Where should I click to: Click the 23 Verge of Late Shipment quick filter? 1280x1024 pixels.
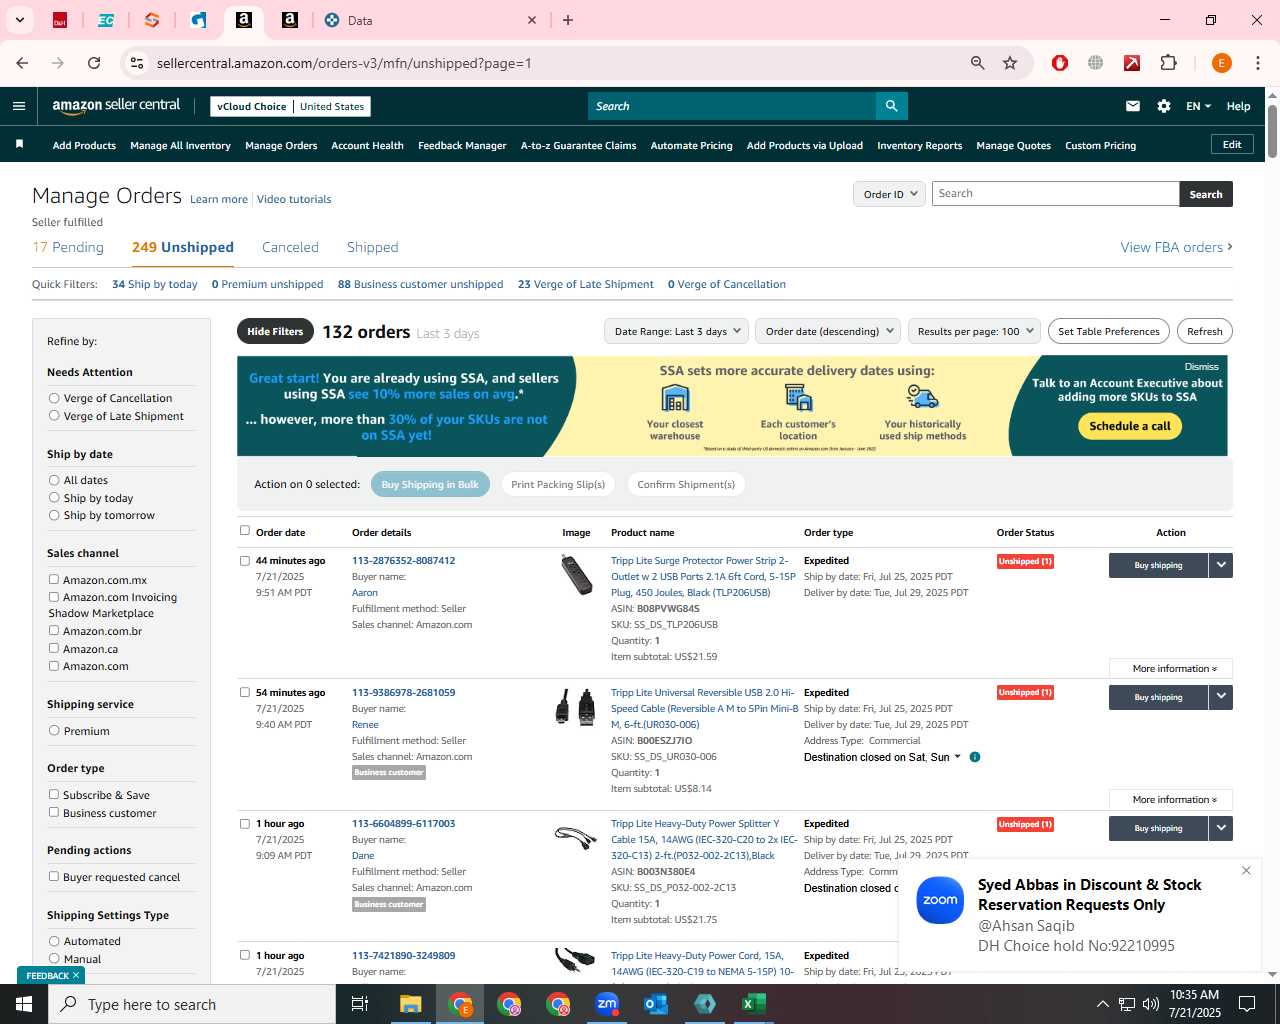585,284
